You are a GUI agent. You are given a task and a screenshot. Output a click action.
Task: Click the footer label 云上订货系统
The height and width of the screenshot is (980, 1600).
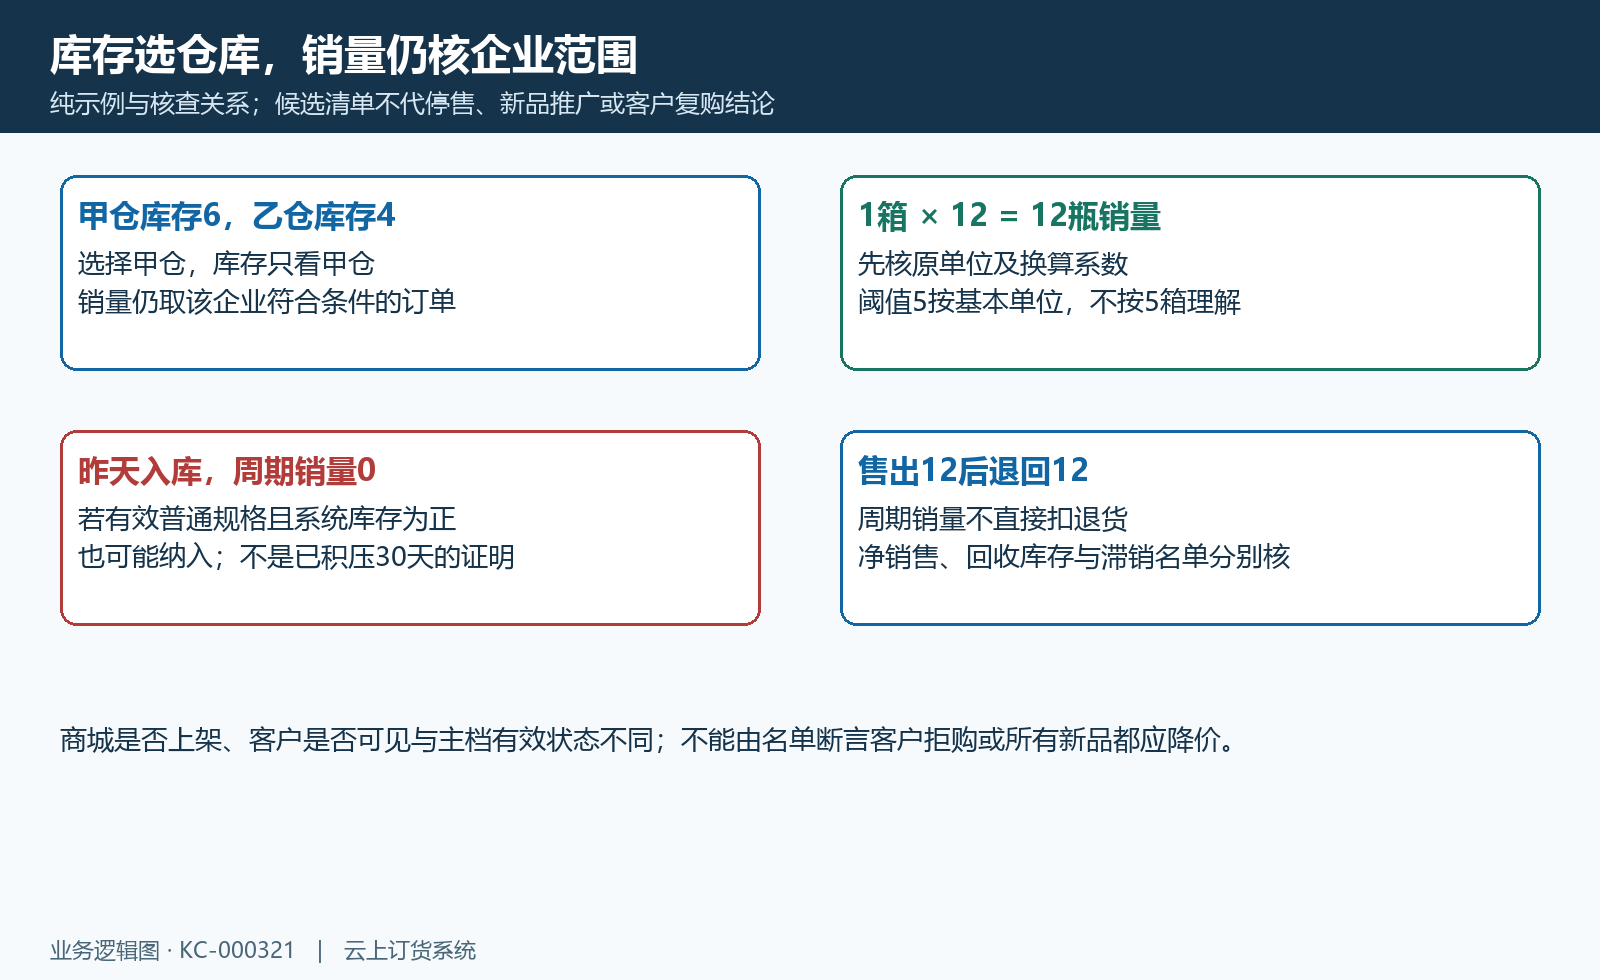(410, 951)
